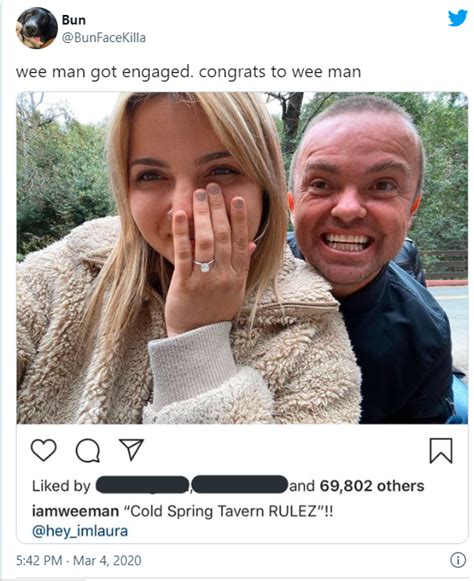Screen dimensions: 474x581
Task: Open the iamweeman username
Action: coord(75,511)
